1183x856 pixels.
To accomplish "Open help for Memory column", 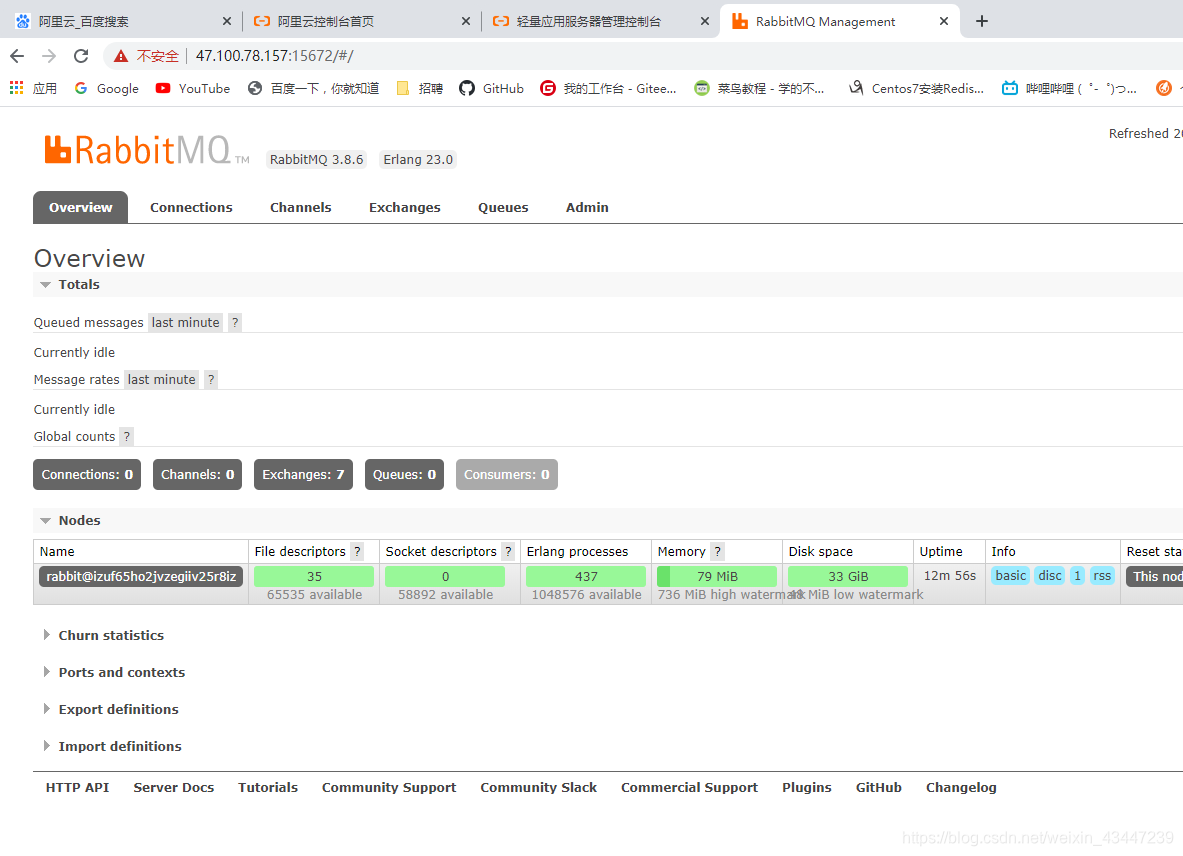I will click(x=717, y=552).
